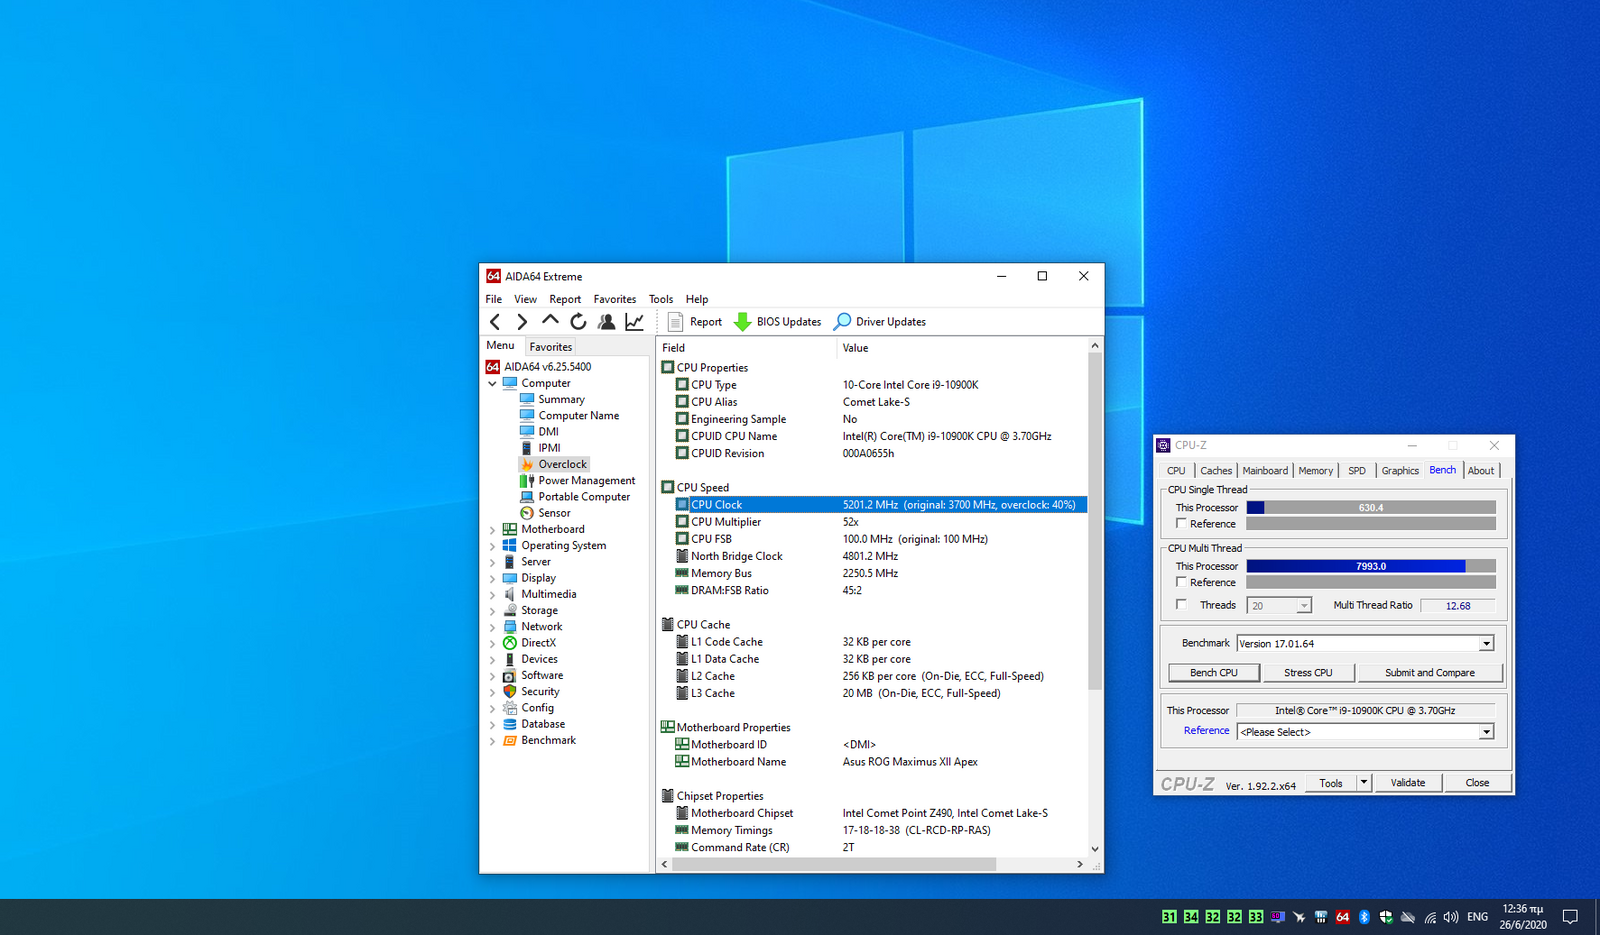The height and width of the screenshot is (935, 1600).
Task: Open the Threads count dropdown
Action: (1303, 606)
